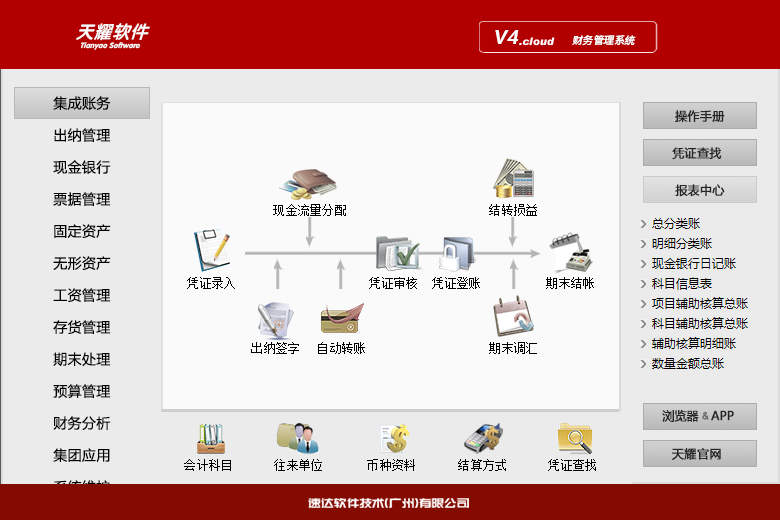Click the chevron beside 科目信息表
780x520 pixels.
[643, 284]
